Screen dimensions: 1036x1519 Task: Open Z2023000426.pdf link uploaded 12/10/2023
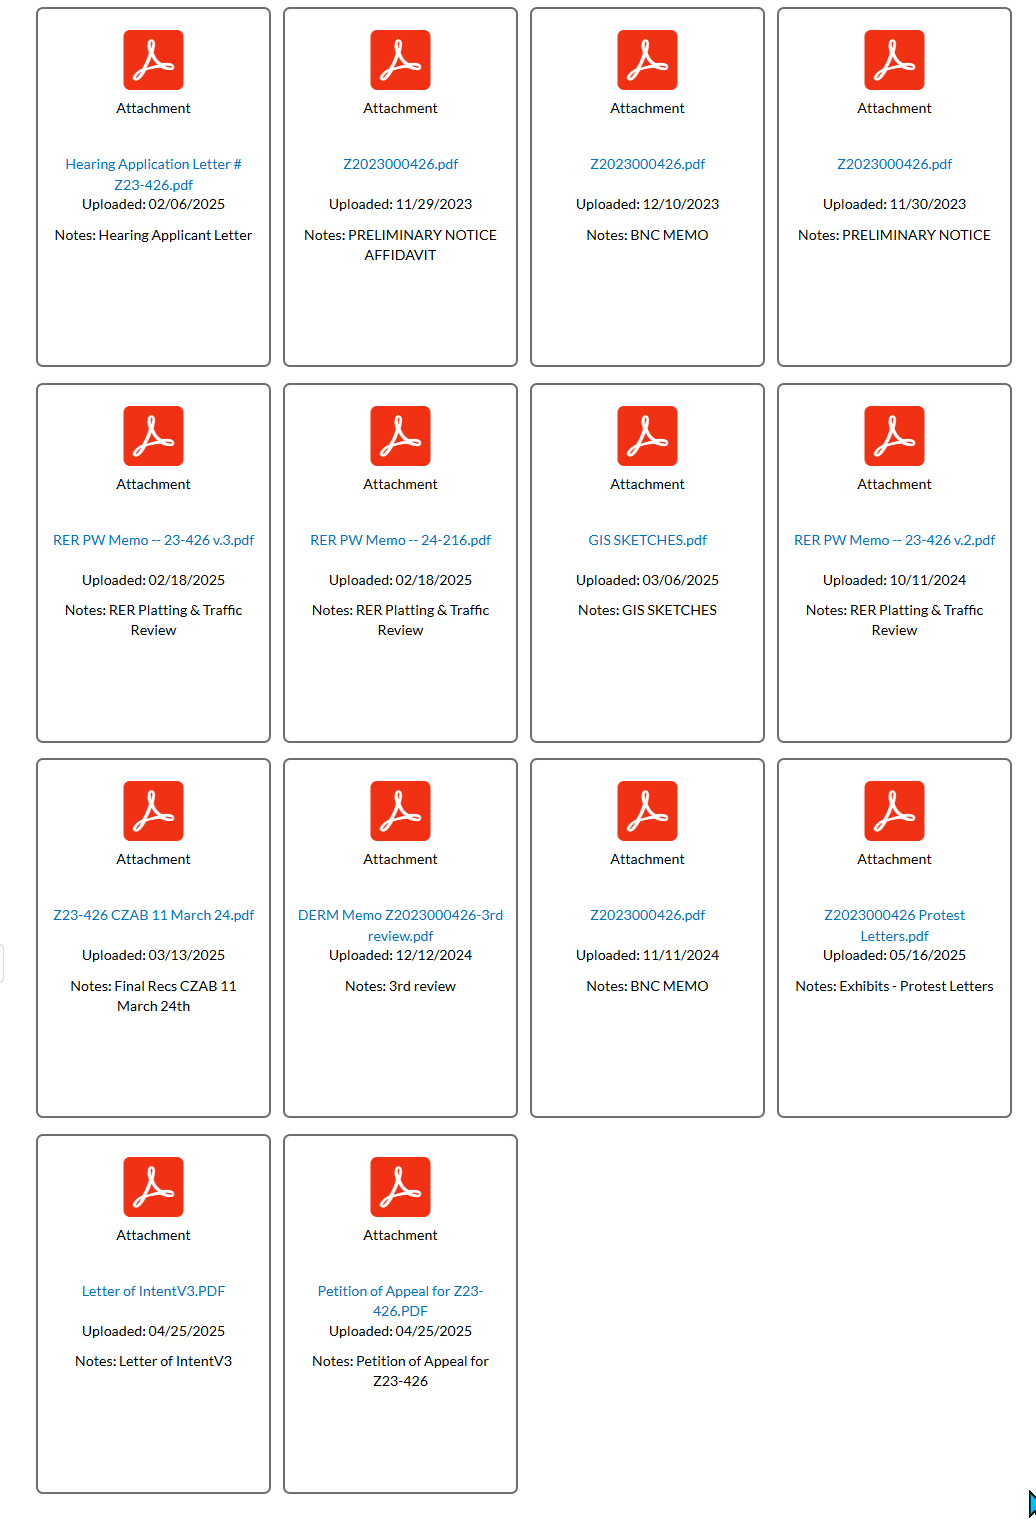coord(647,164)
